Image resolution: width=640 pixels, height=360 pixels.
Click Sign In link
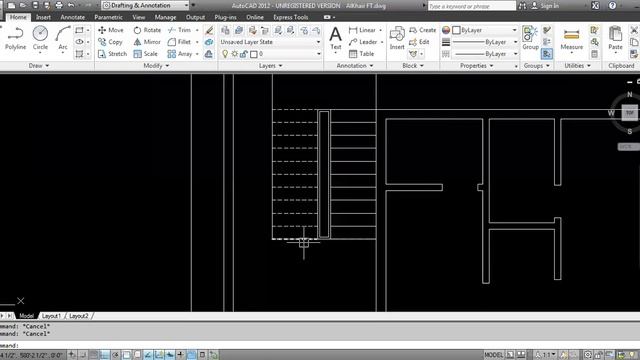click(x=549, y=6)
